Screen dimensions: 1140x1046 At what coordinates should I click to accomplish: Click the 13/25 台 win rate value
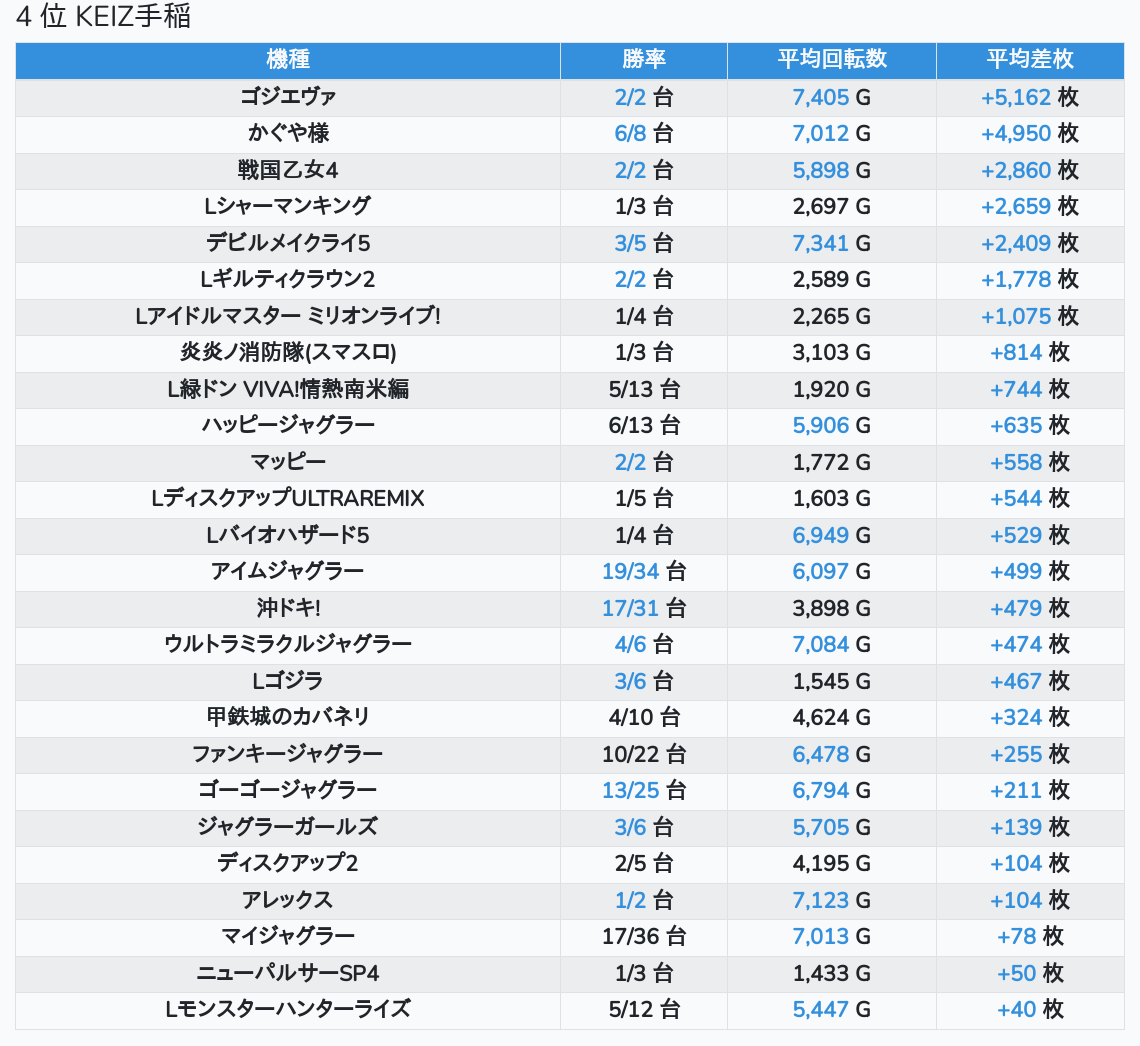[x=644, y=791]
